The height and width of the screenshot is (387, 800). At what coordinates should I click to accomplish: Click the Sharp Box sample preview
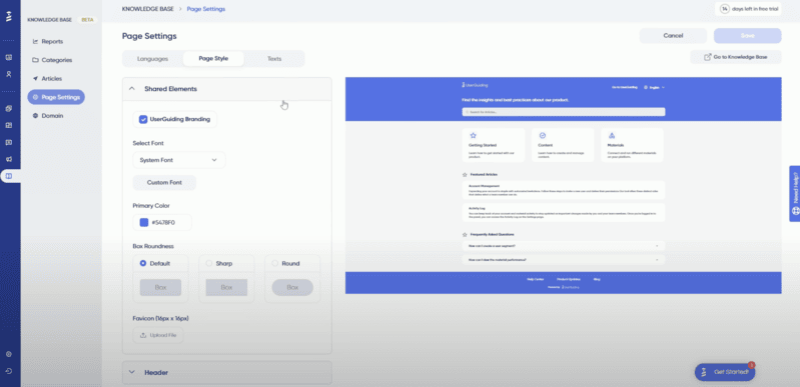227,288
